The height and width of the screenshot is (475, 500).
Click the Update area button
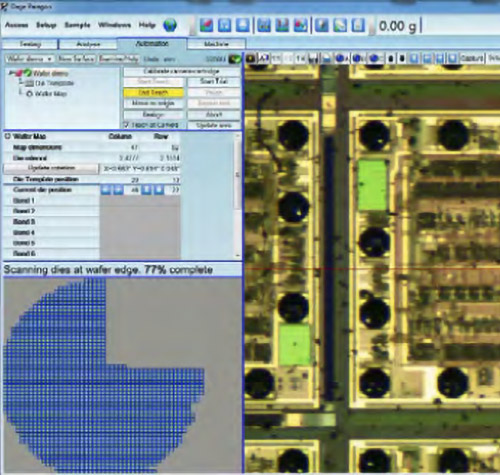click(214, 125)
